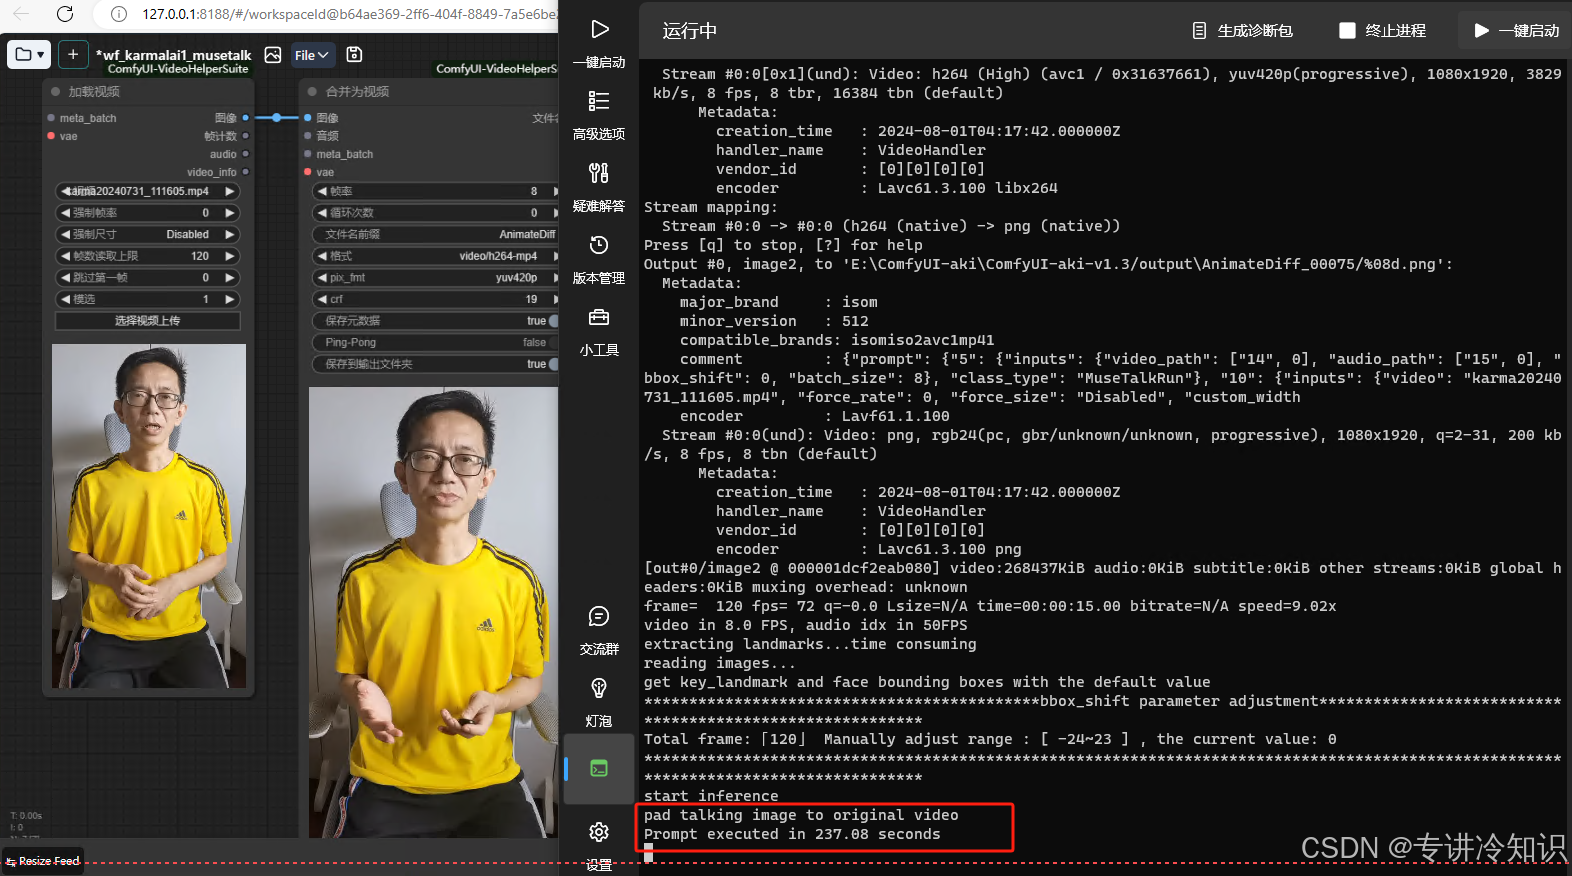Open the 疑难解答 troubleshooting tools icon
Viewport: 1572px width, 876px height.
point(598,174)
